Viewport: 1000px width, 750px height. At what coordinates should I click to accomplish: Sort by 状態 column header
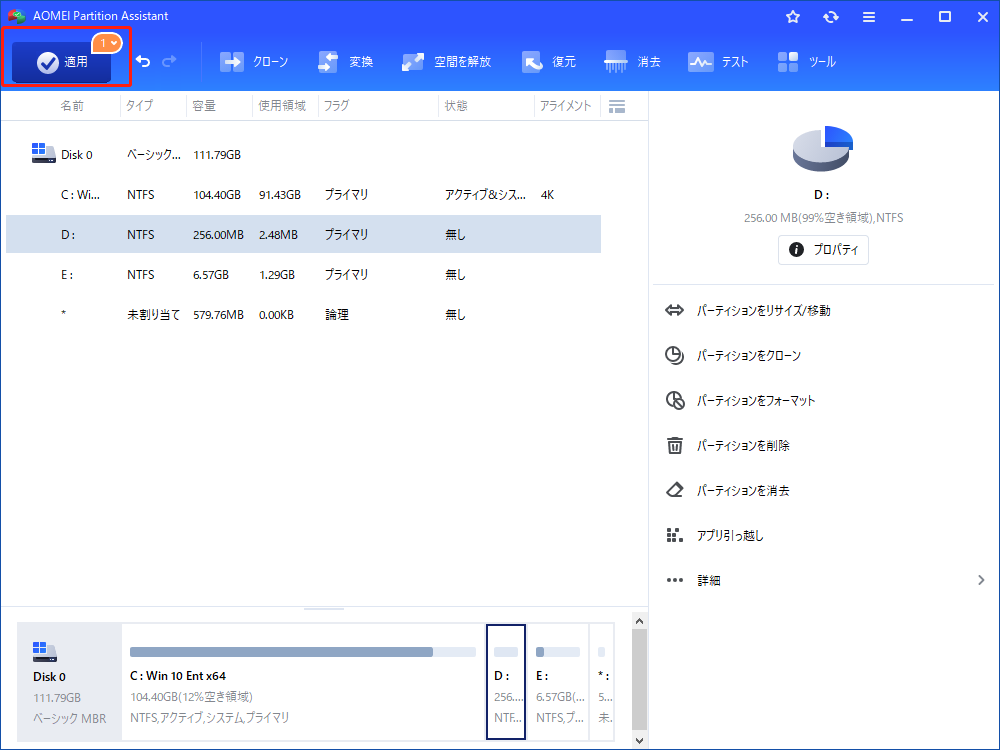(456, 106)
